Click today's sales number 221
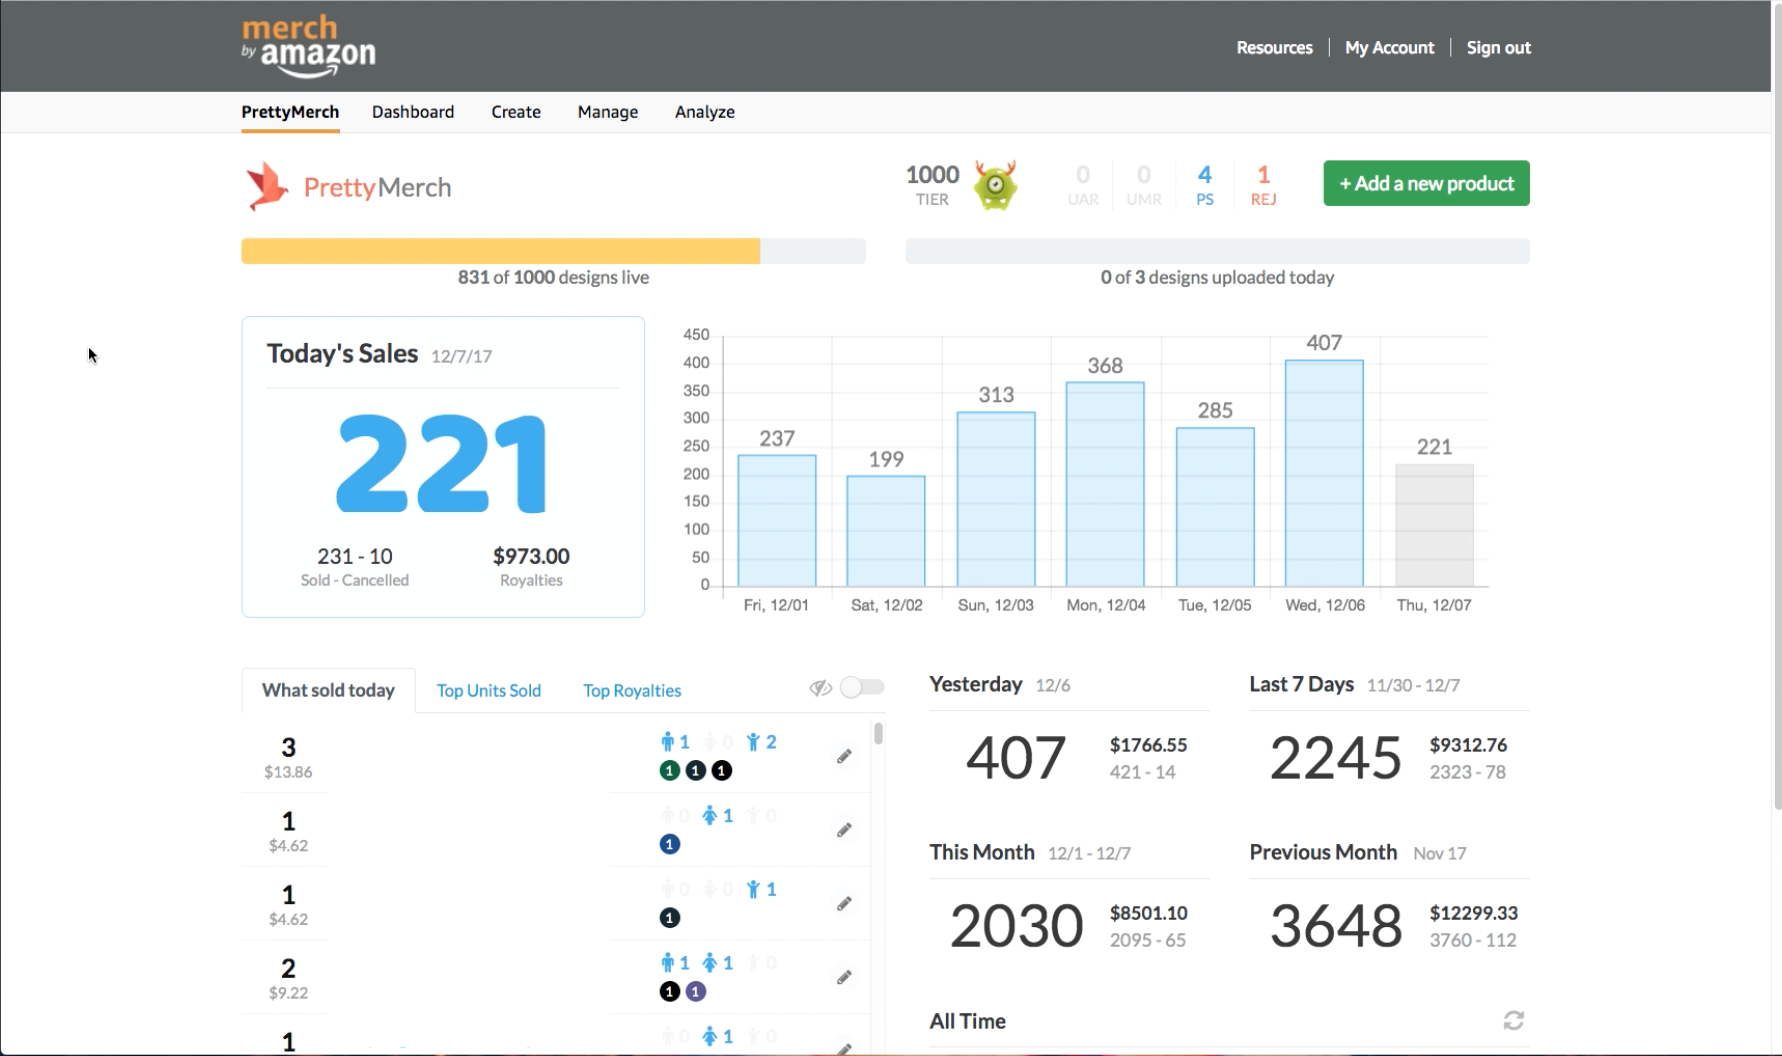Viewport: 1782px width, 1056px height. 442,464
